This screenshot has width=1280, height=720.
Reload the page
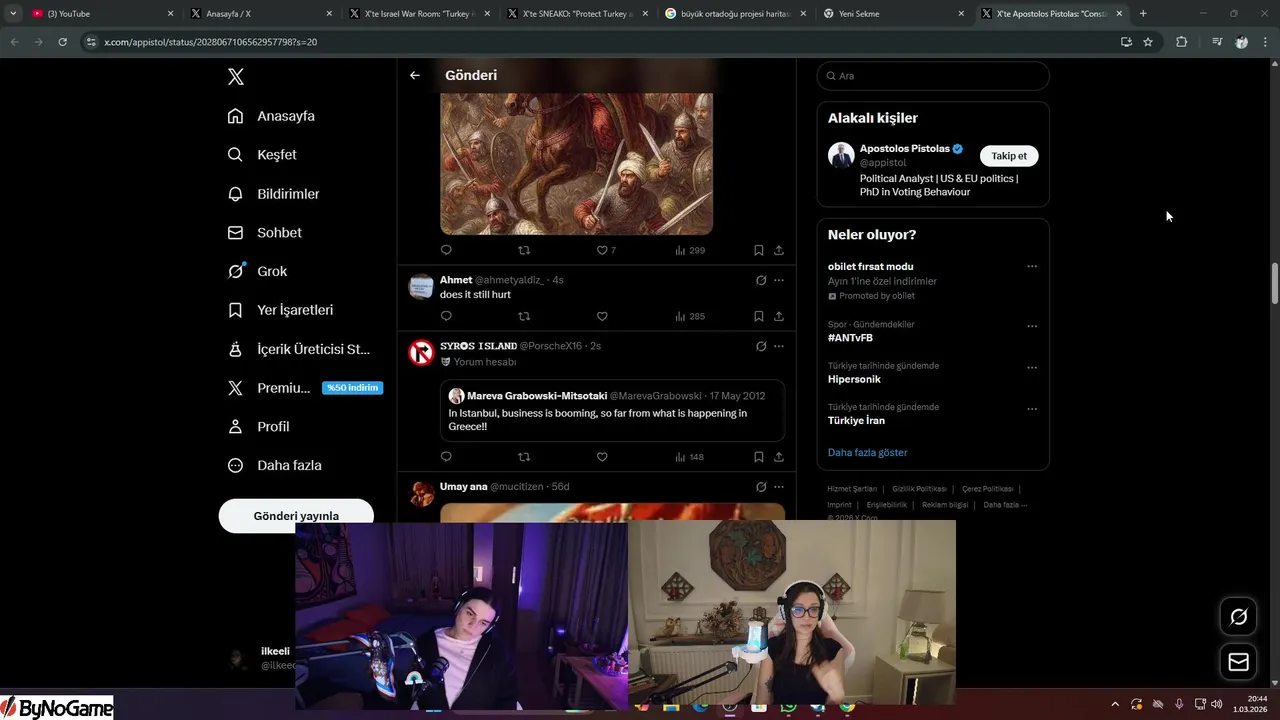(x=62, y=42)
